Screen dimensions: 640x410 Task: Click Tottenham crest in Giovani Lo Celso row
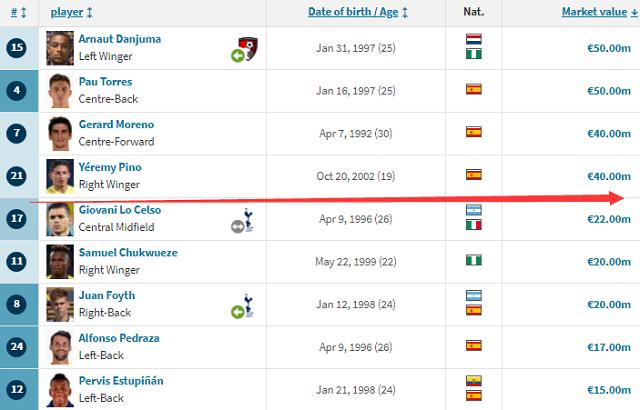pyautogui.click(x=248, y=220)
